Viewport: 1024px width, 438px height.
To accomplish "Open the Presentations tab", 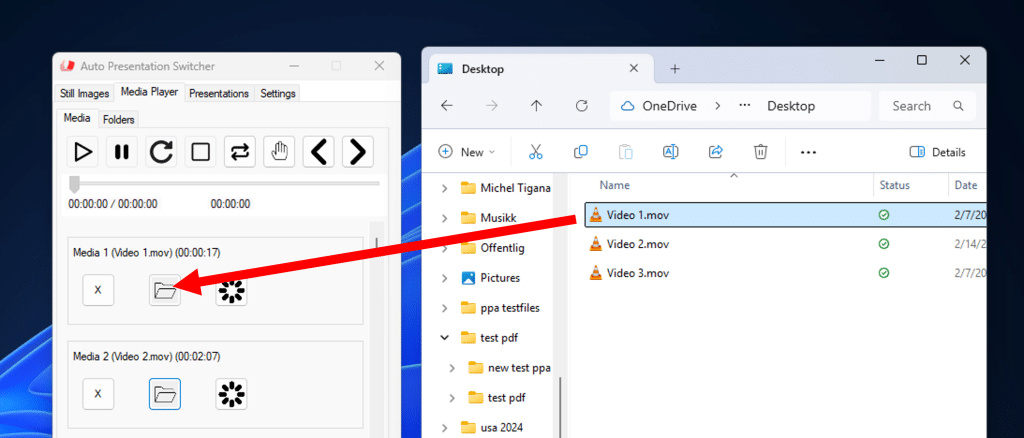I will 219,93.
